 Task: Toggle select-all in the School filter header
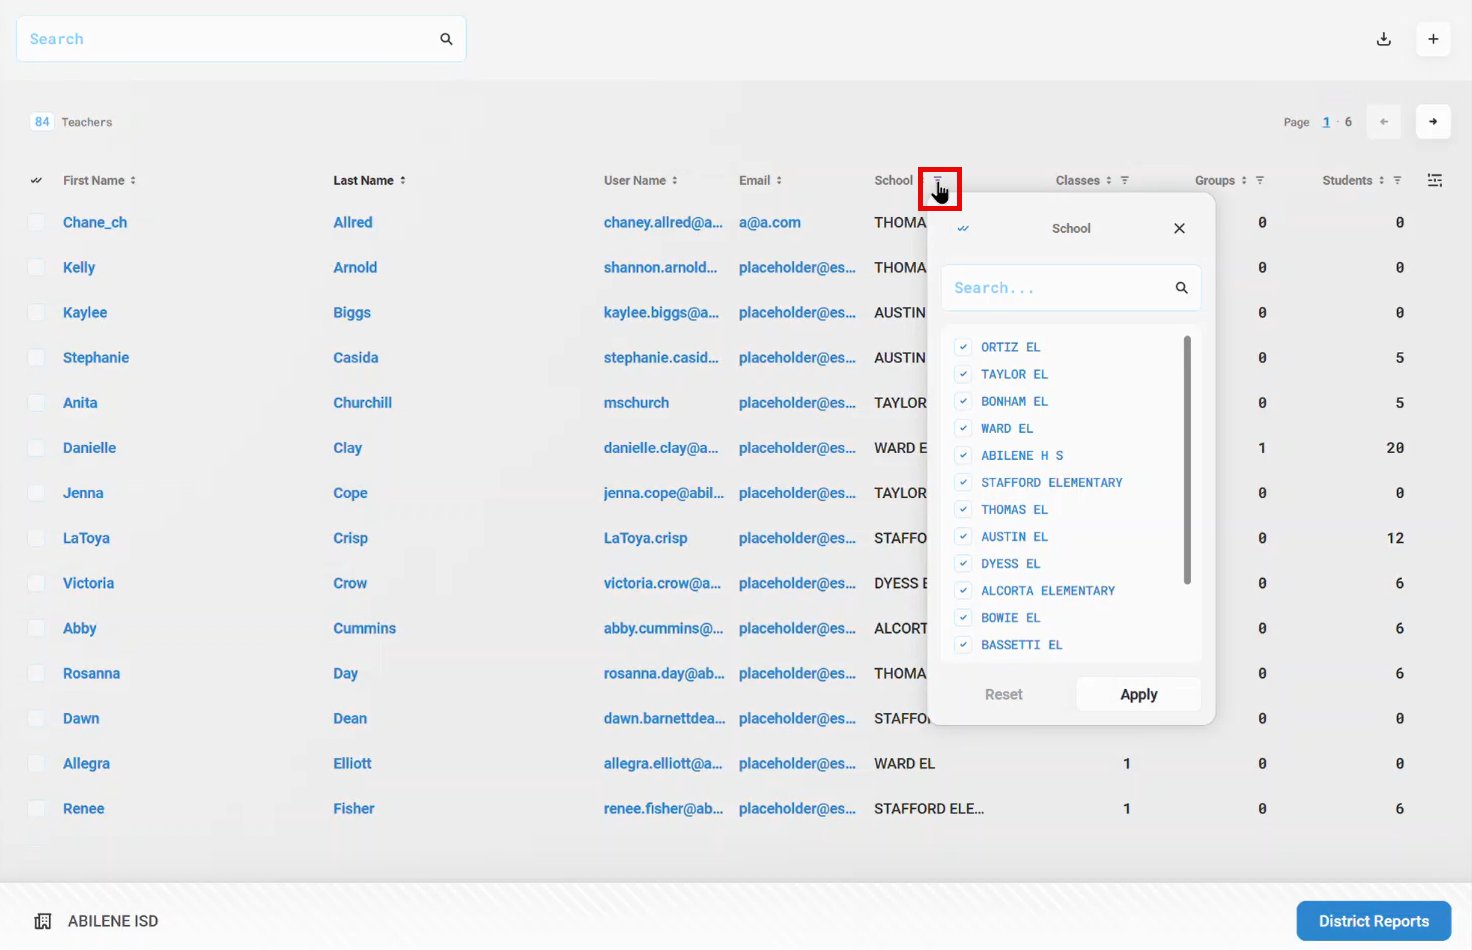coord(963,228)
